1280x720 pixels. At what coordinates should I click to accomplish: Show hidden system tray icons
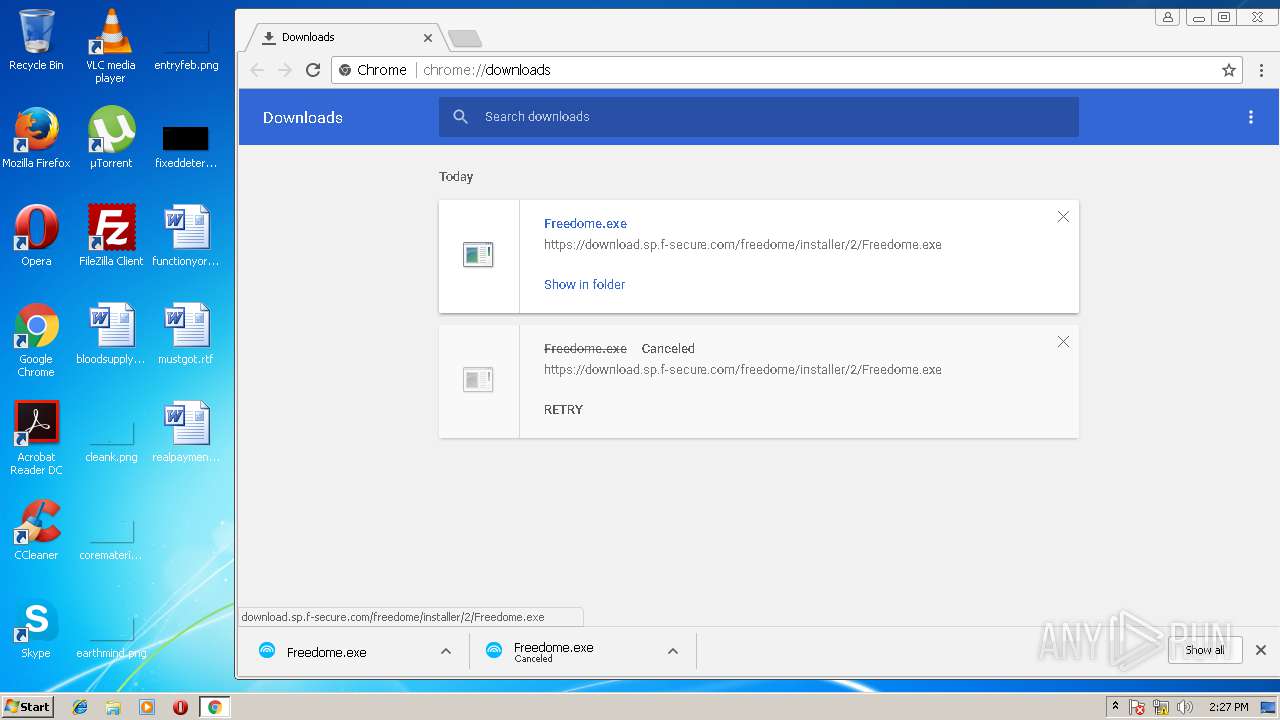point(1115,707)
